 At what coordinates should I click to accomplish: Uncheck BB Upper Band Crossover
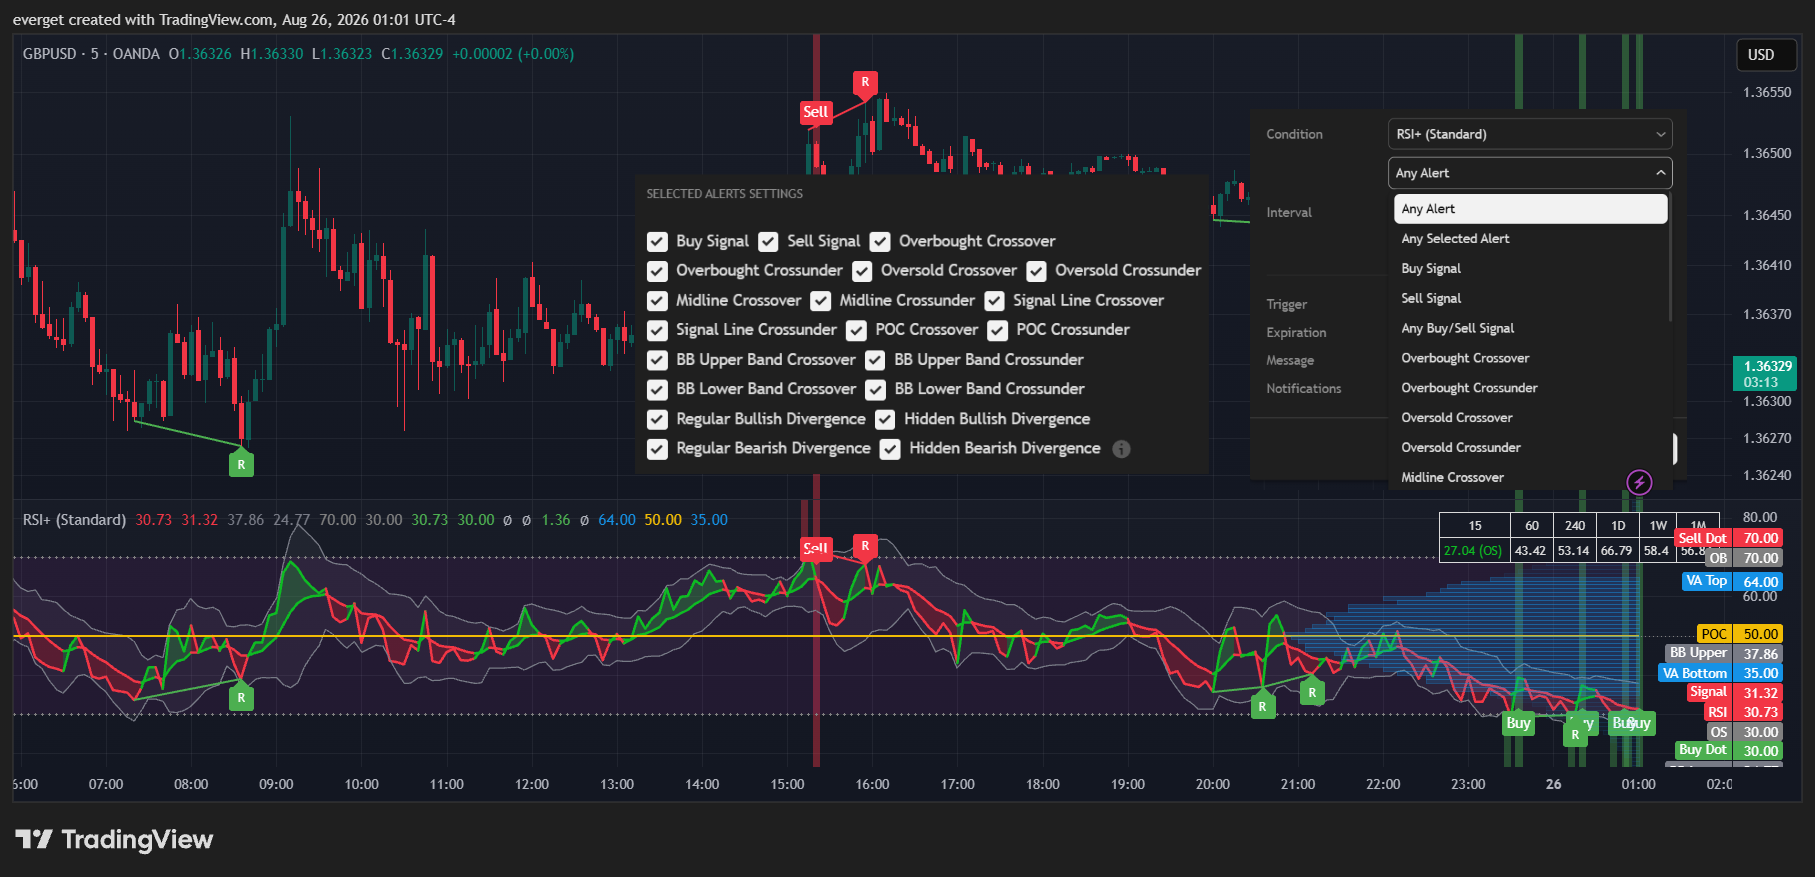click(657, 360)
